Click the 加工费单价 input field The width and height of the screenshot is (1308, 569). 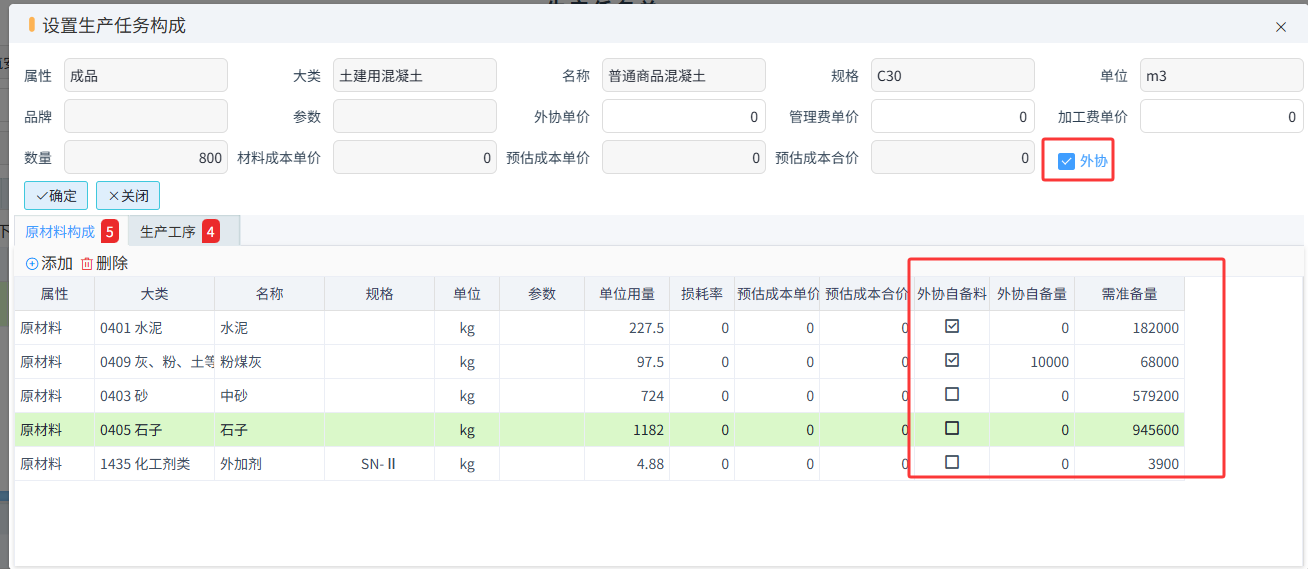pyautogui.click(x=1222, y=116)
